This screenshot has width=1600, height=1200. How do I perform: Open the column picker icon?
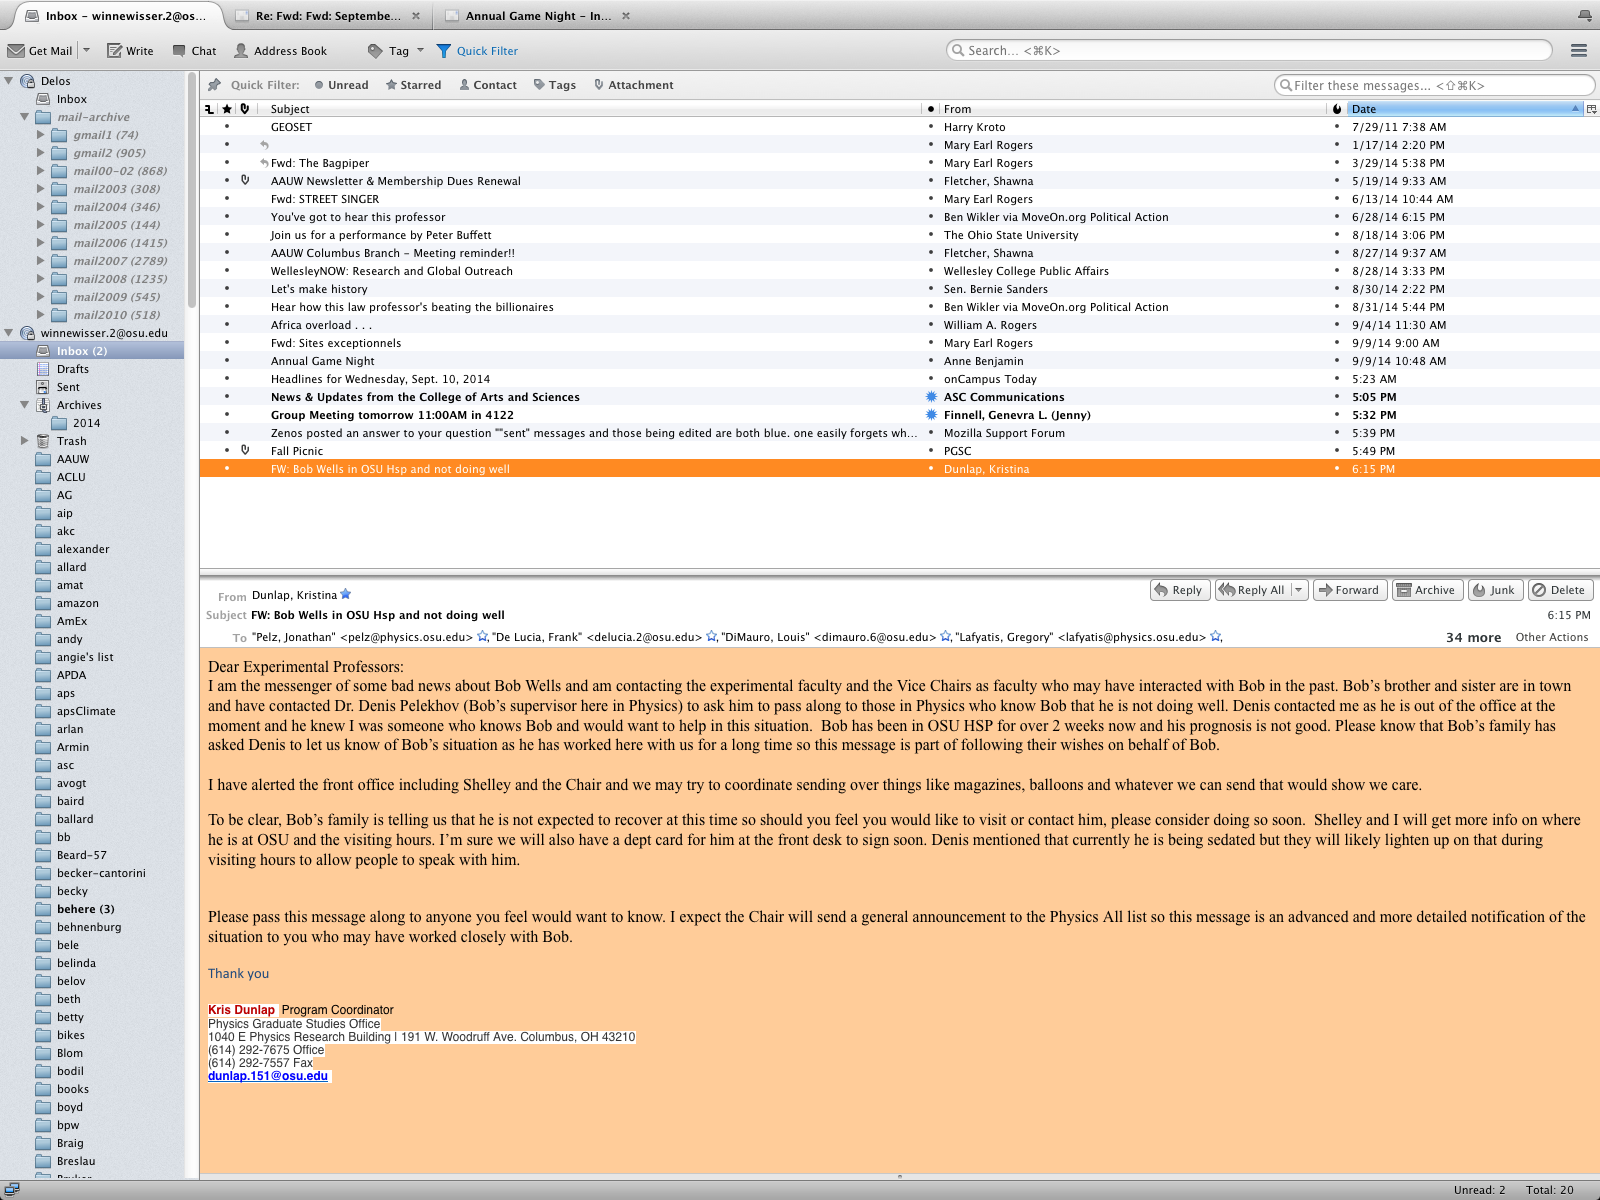tap(1592, 109)
